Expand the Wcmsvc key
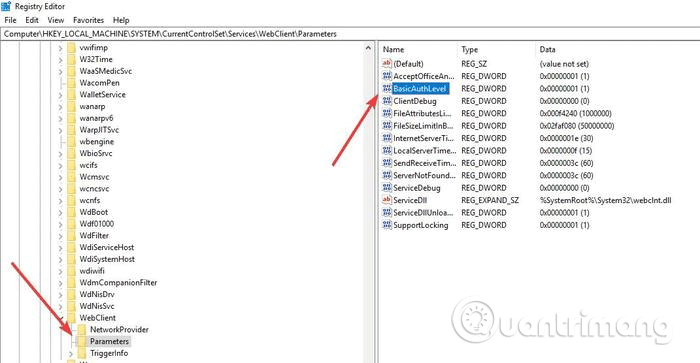The height and width of the screenshot is (363, 700). tap(60, 177)
